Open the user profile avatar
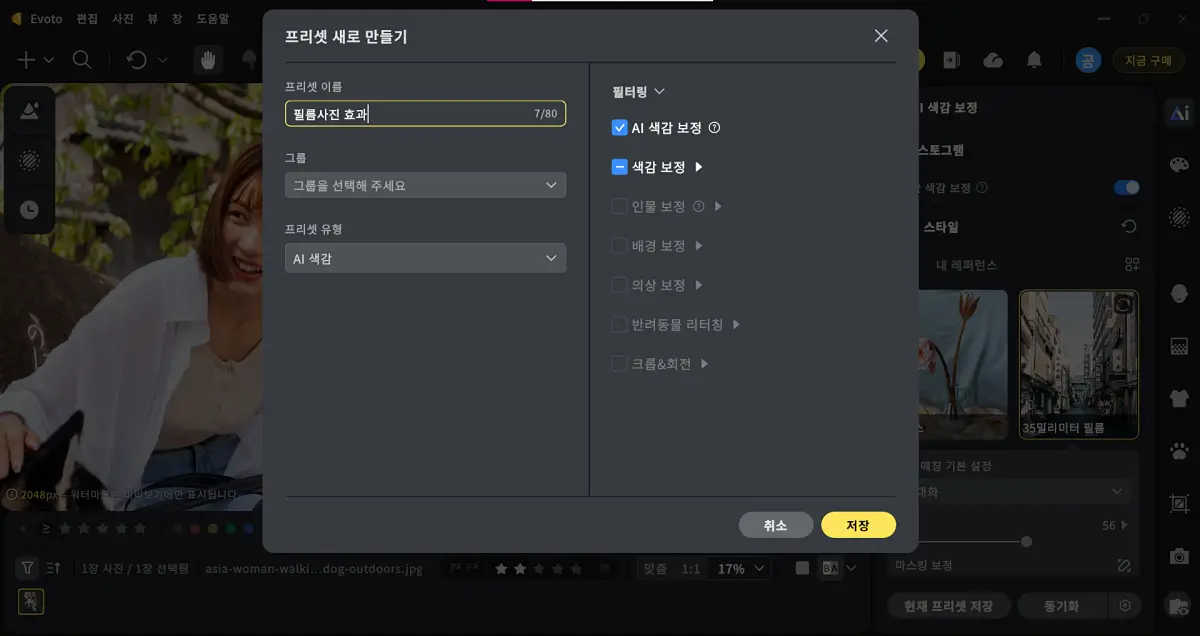The height and width of the screenshot is (636, 1200). [x=1088, y=60]
